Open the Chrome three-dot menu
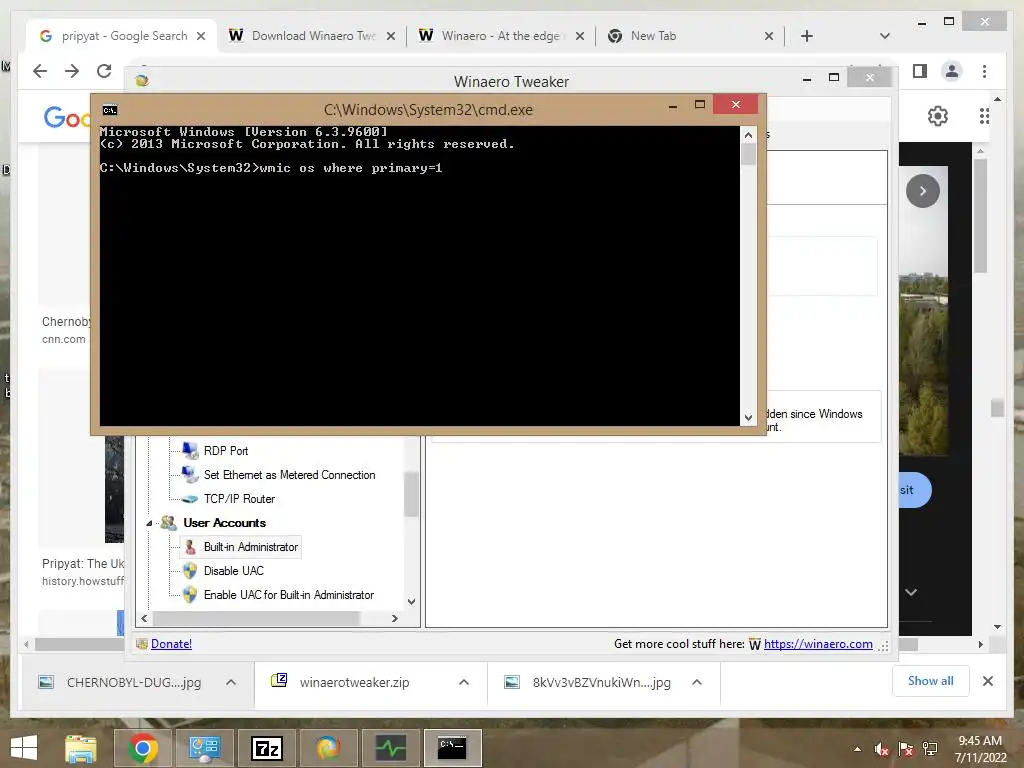The image size is (1024, 768). [x=984, y=71]
